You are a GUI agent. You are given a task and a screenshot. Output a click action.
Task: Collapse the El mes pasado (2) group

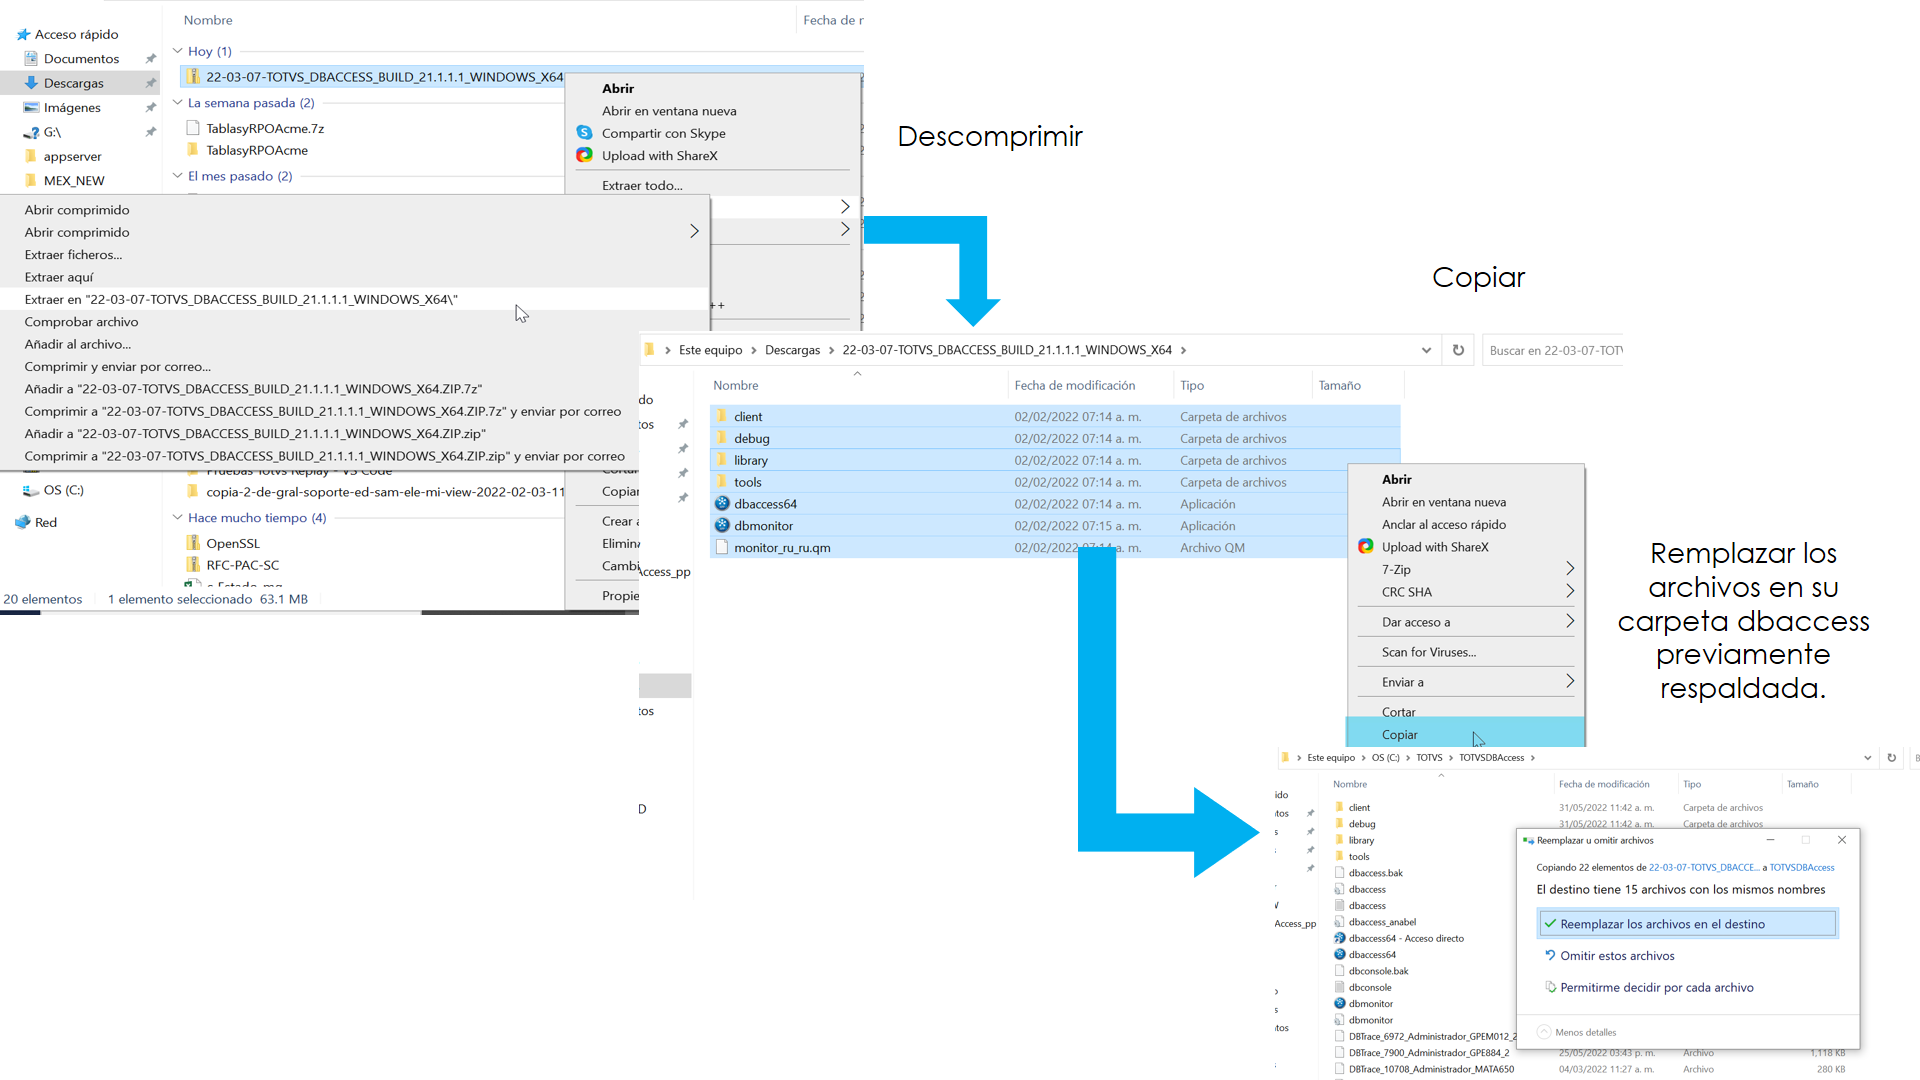pos(178,175)
